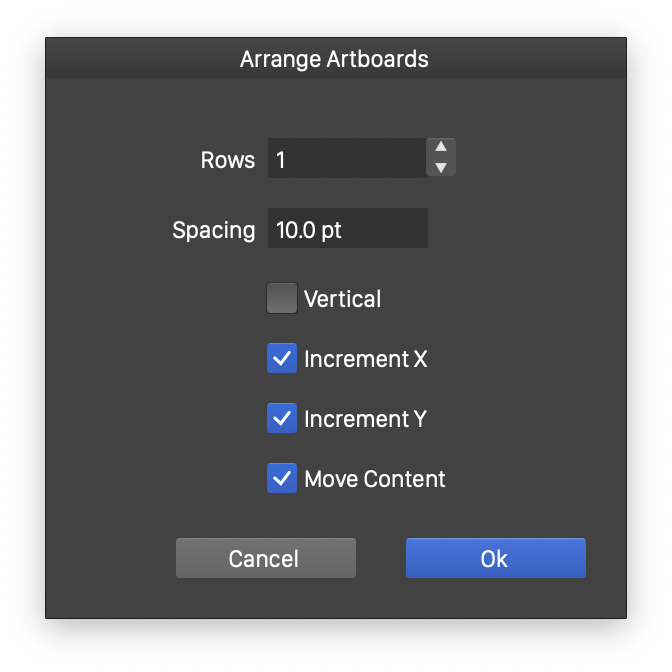Disable the Increment Y checkbox
This screenshot has width=672, height=672.
(282, 419)
